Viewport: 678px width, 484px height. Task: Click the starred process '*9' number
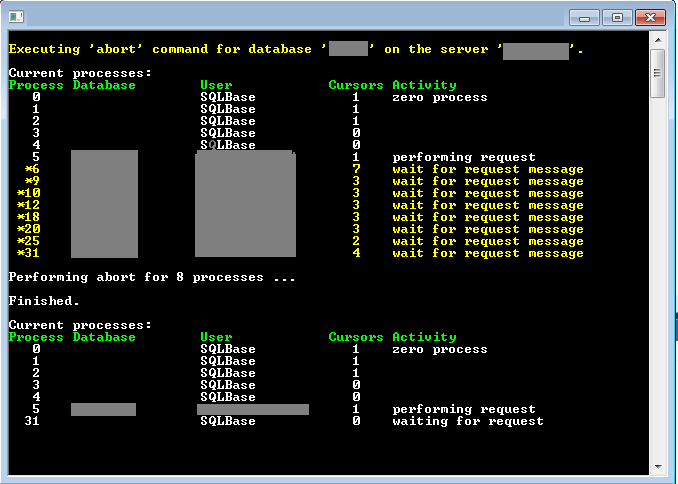[32, 181]
